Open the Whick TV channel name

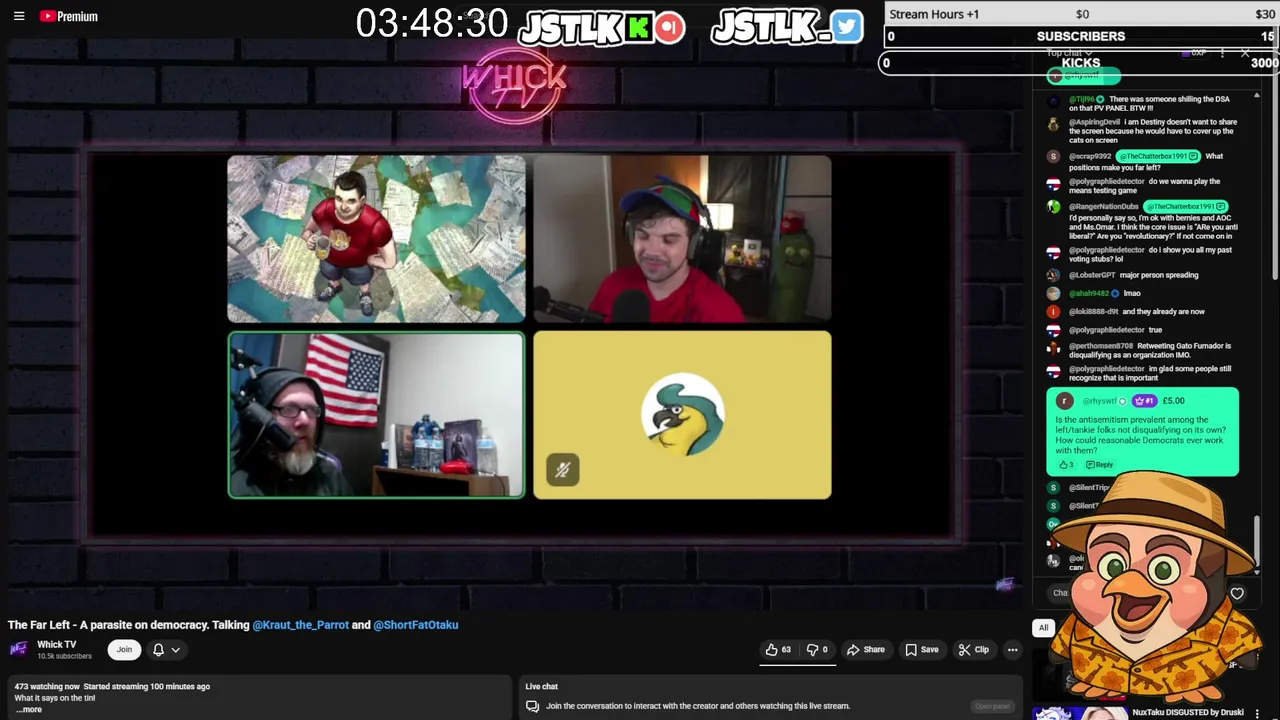(x=56, y=645)
